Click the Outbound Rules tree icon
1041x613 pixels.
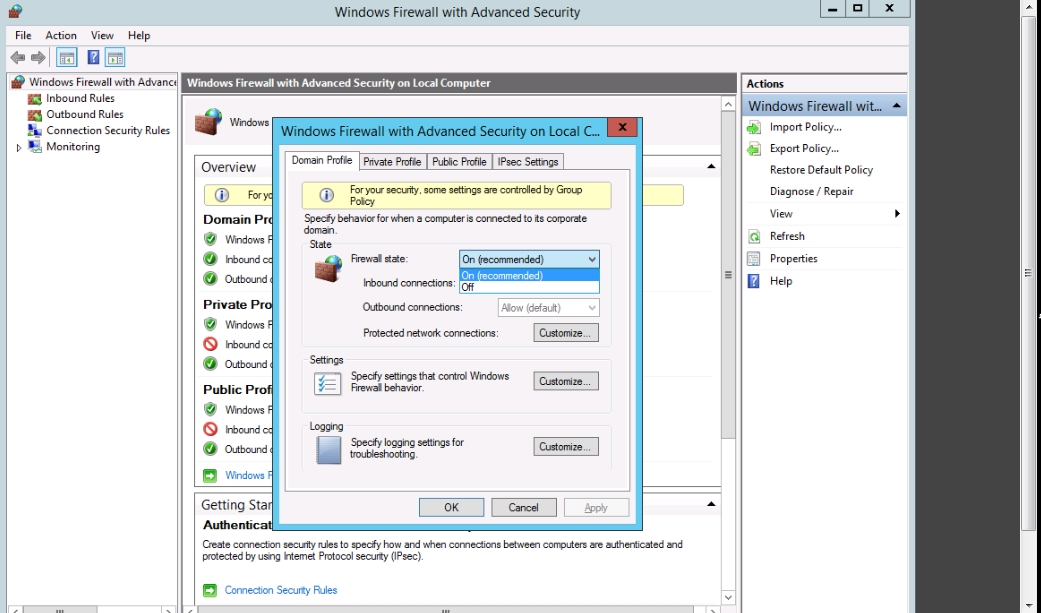(x=35, y=114)
